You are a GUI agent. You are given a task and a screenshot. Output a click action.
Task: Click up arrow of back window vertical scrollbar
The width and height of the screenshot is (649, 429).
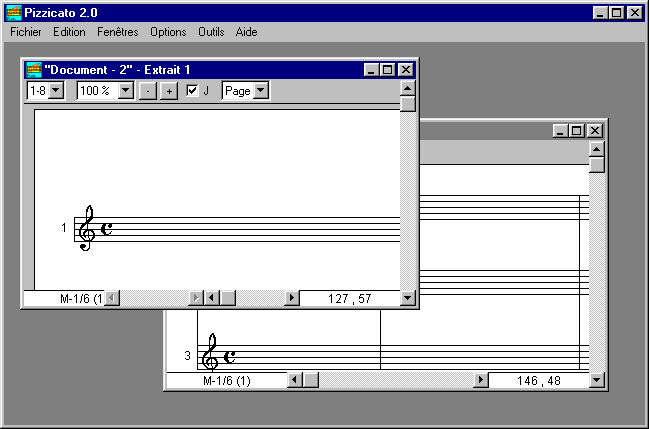click(x=596, y=149)
